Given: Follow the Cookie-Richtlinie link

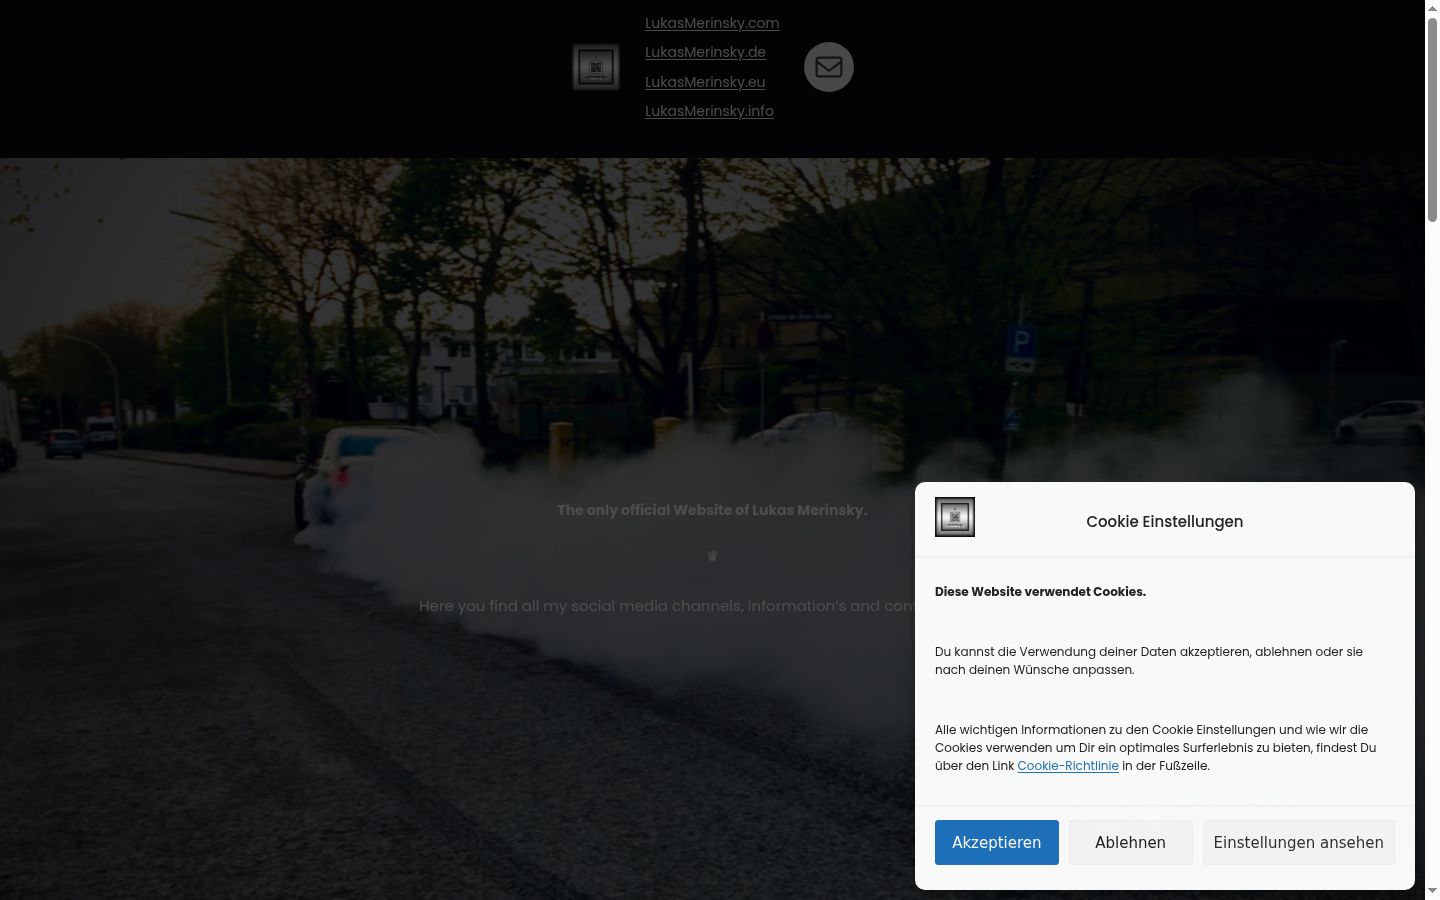Looking at the screenshot, I should pyautogui.click(x=1068, y=766).
